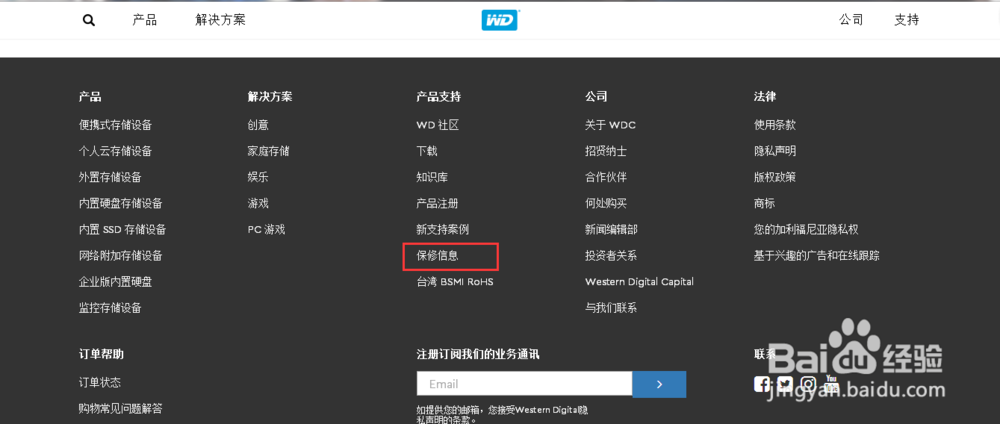This screenshot has height=424, width=1000.
Task: Open 版权政策 link
Action: (775, 177)
